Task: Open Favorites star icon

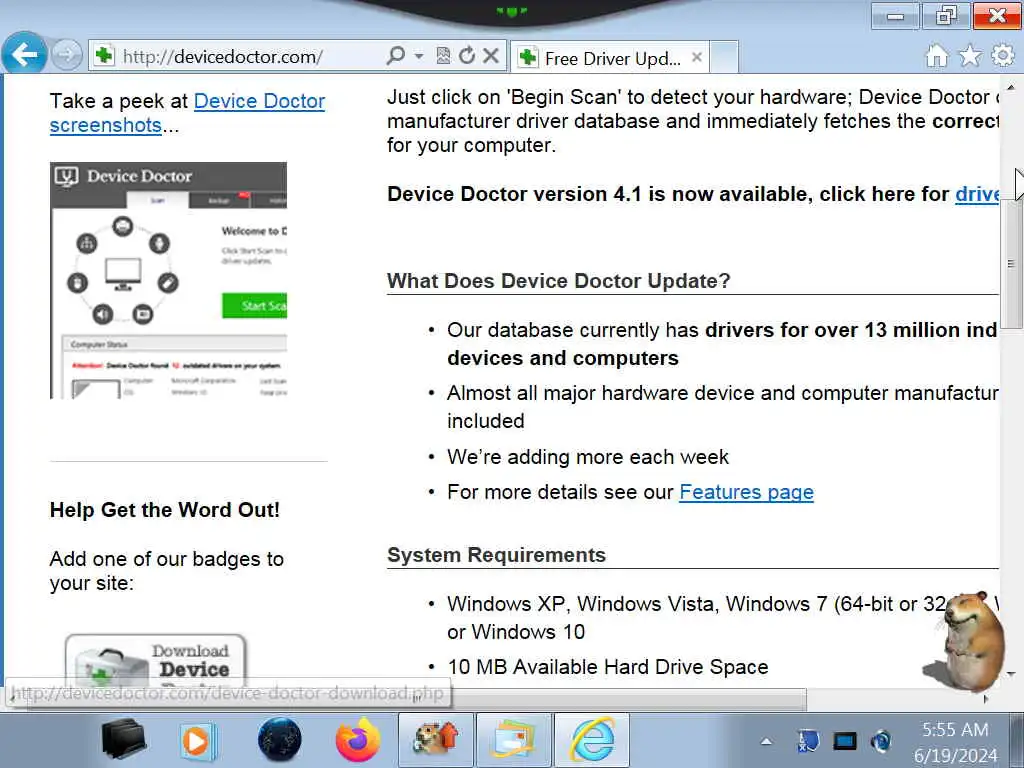Action: coord(970,56)
